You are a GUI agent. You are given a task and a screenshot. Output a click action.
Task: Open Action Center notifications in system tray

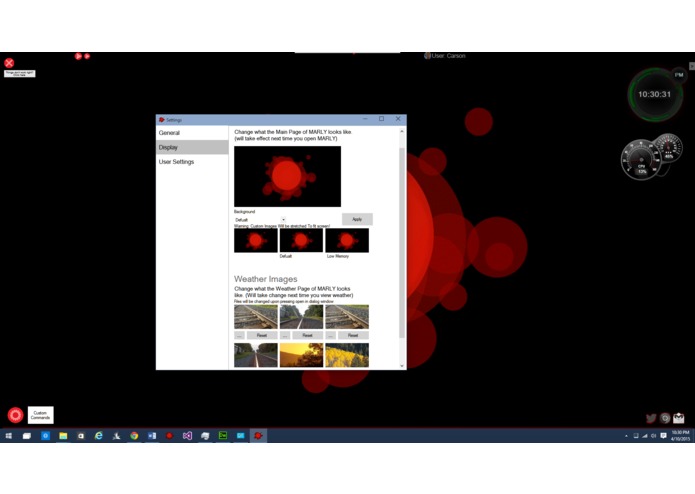(x=663, y=436)
